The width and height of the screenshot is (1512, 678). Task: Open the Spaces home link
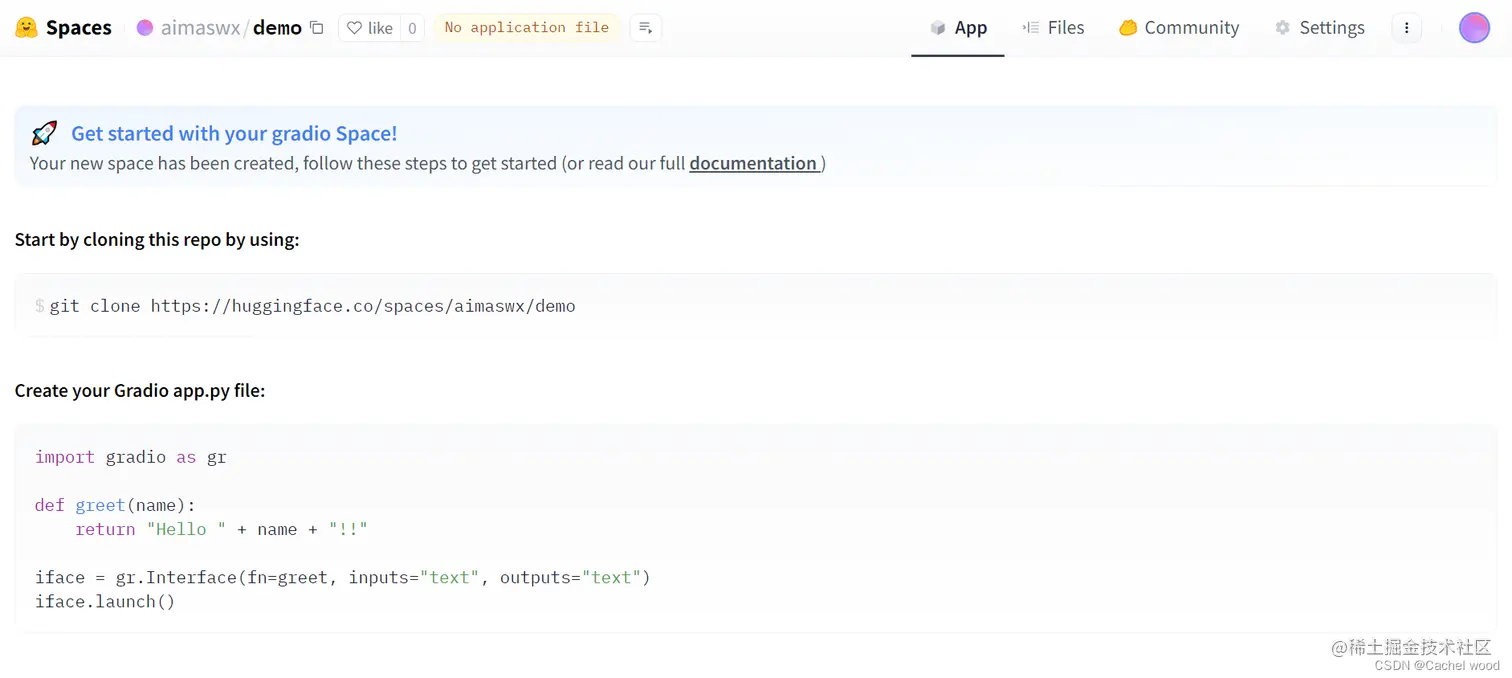[x=78, y=28]
